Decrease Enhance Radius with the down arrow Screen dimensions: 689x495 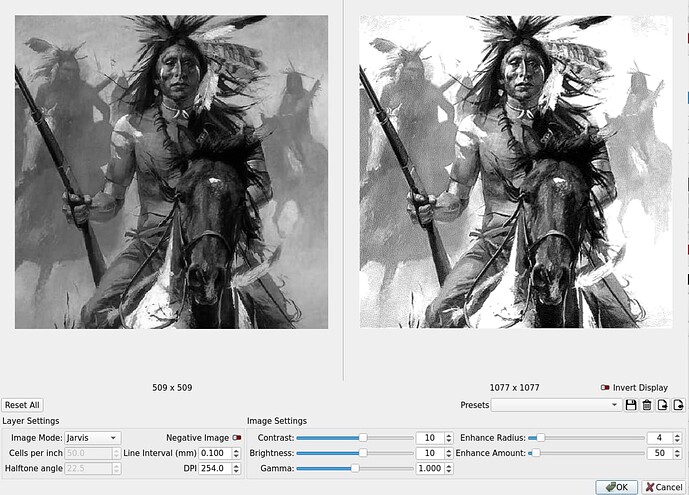[678, 441]
